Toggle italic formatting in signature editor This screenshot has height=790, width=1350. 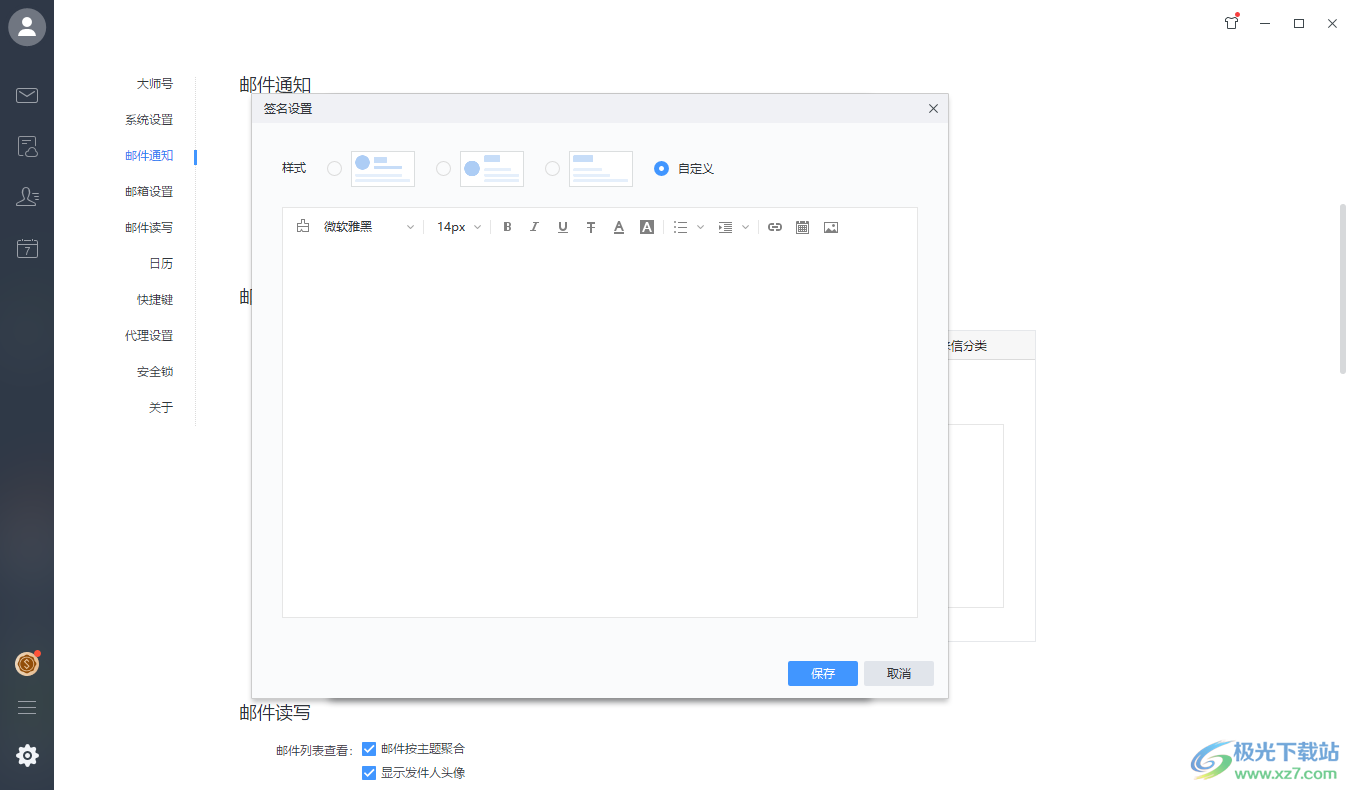[534, 227]
